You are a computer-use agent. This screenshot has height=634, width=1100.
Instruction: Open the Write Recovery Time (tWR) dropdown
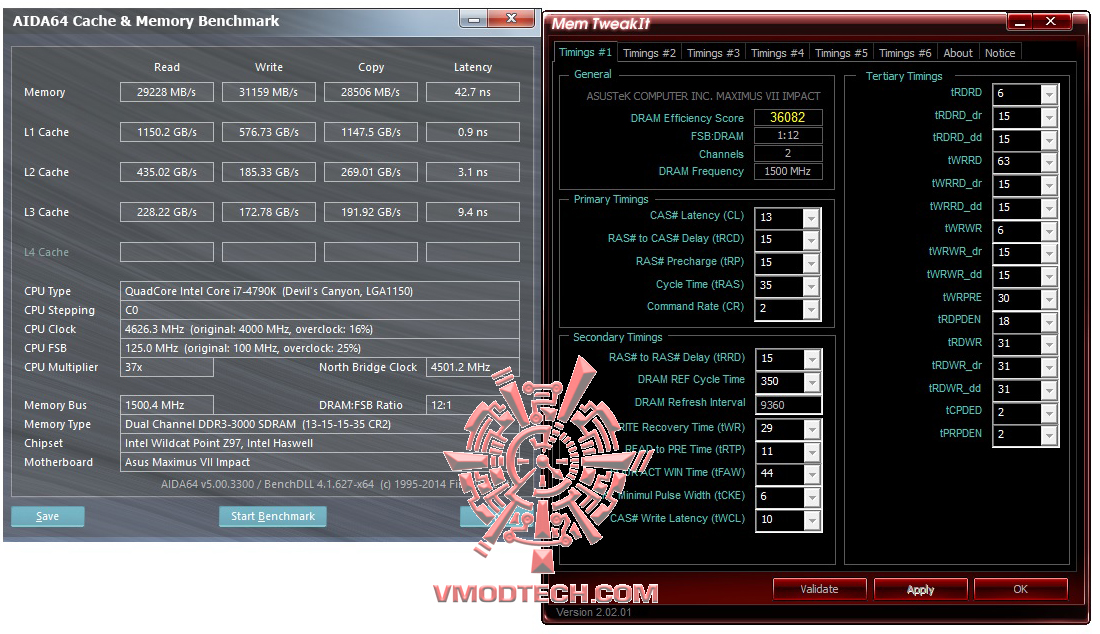(812, 429)
